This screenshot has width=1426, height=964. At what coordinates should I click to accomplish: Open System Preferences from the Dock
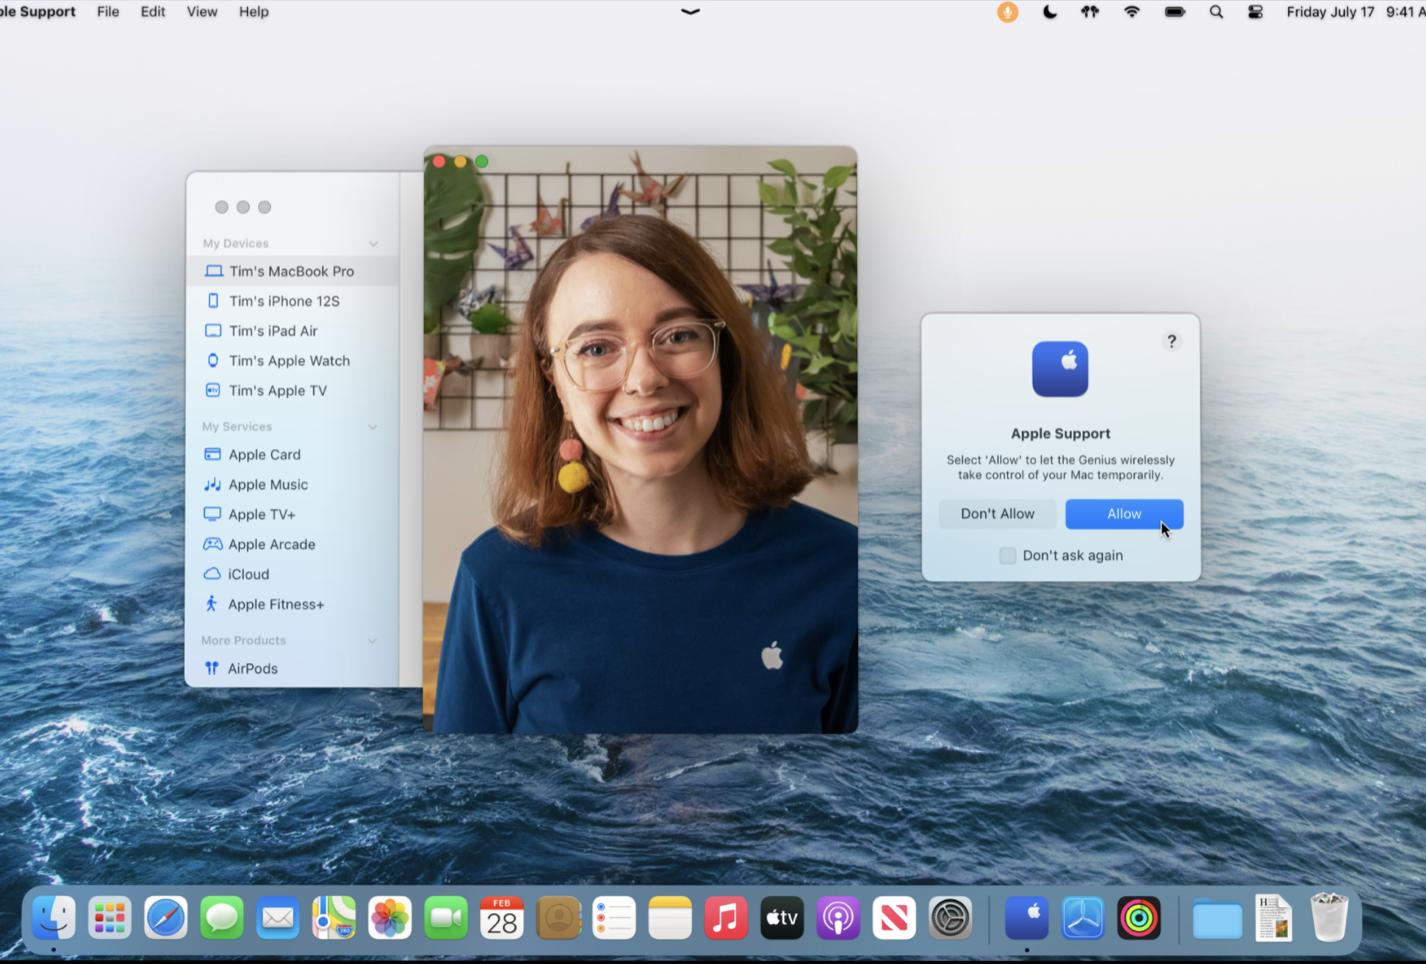point(950,917)
